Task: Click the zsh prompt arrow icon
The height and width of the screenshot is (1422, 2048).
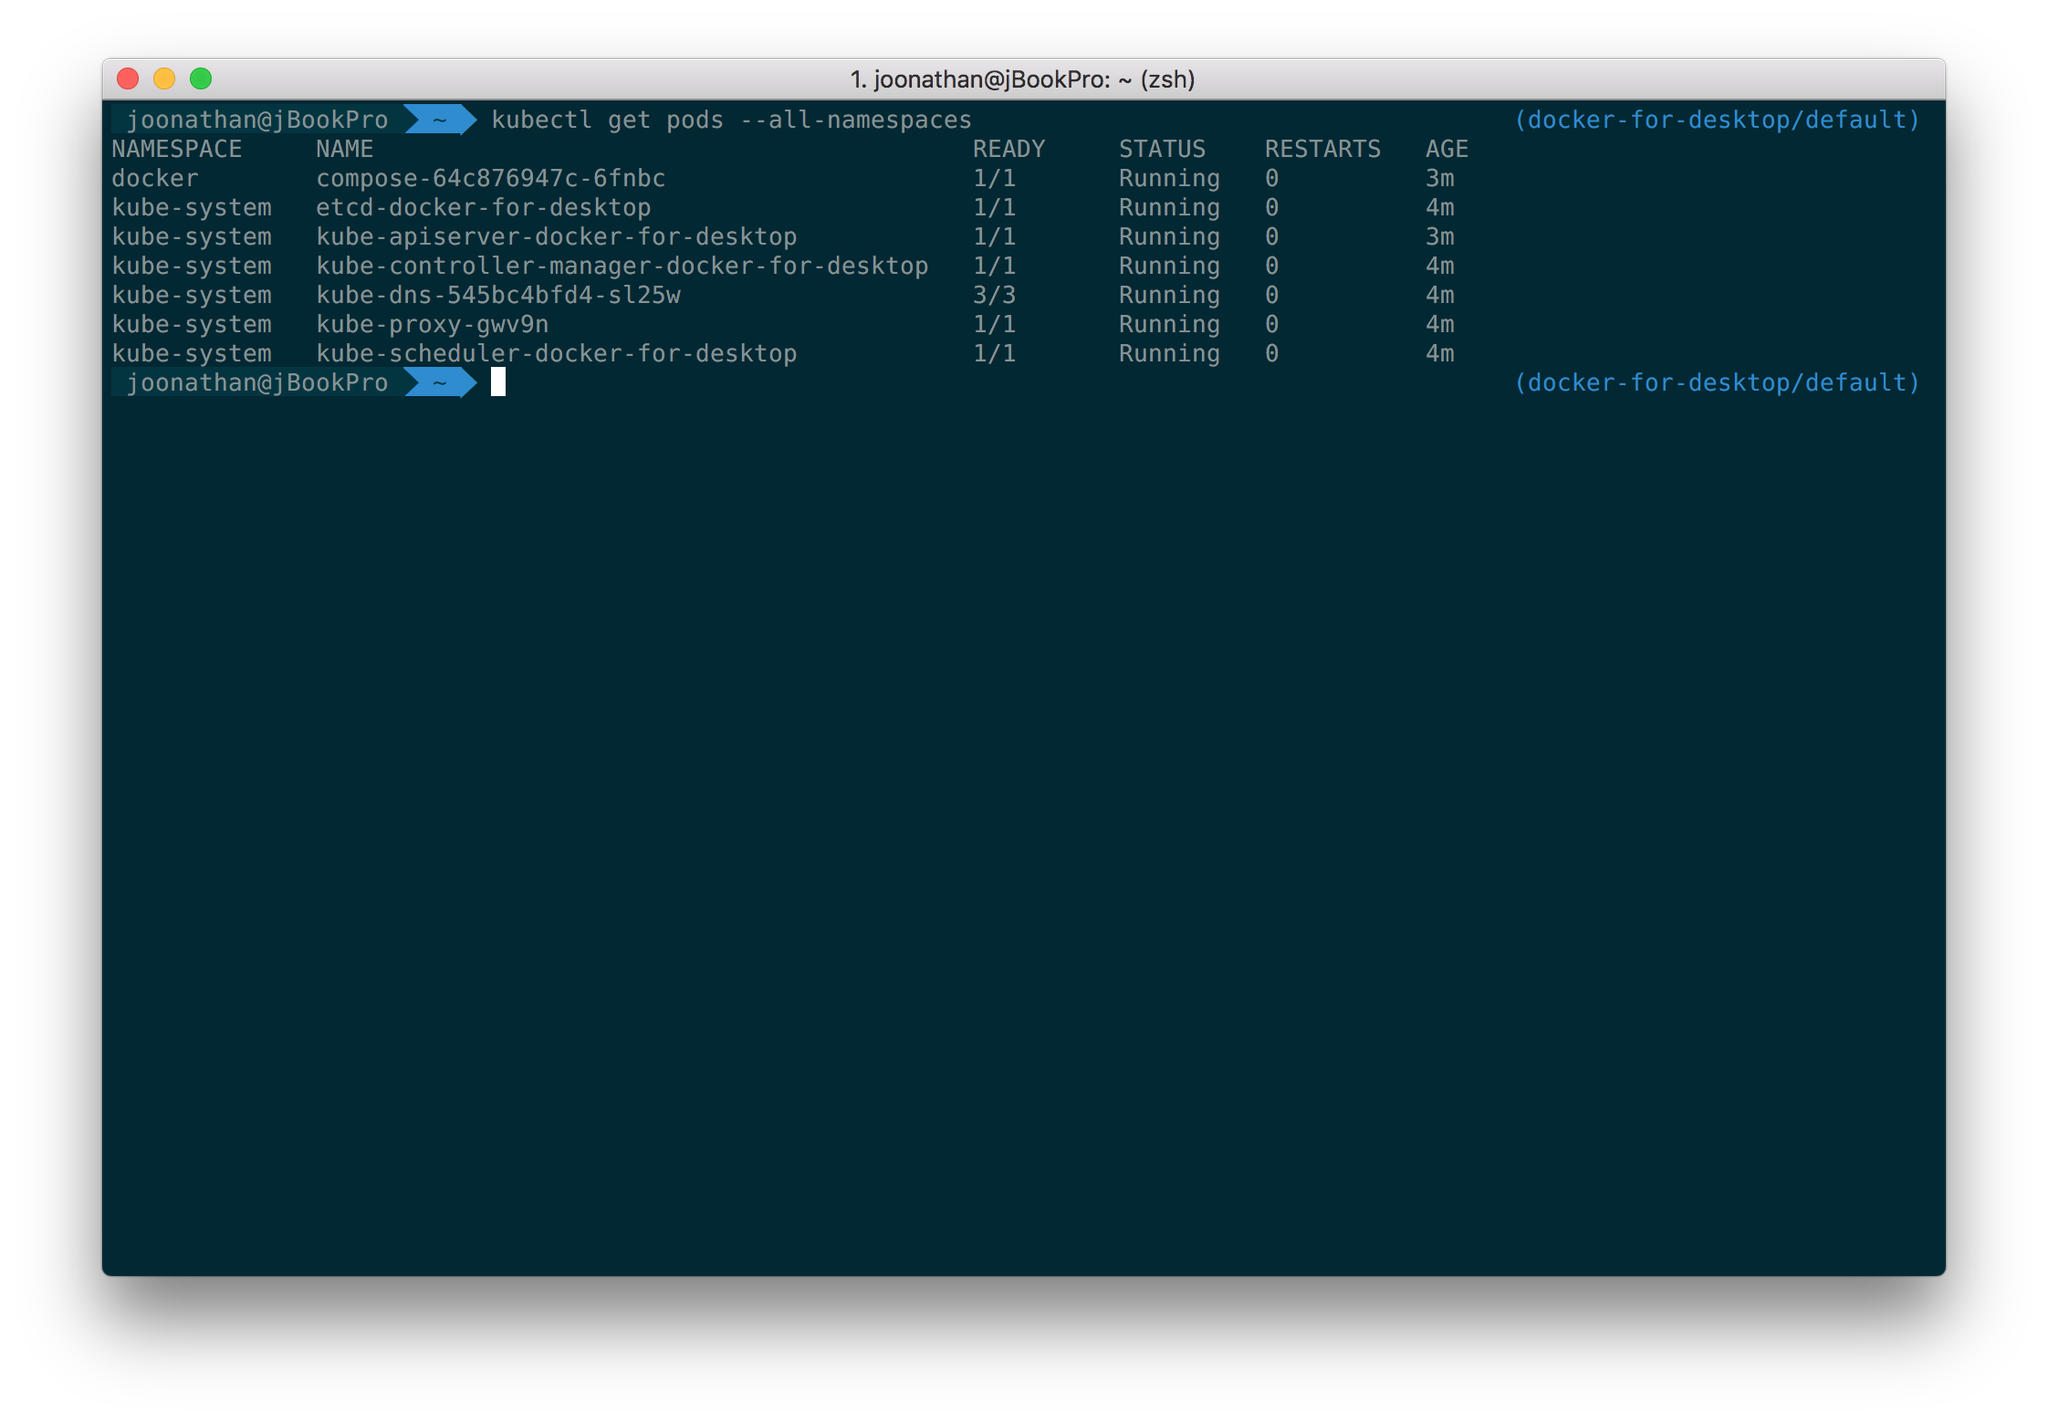Action: coord(440,119)
